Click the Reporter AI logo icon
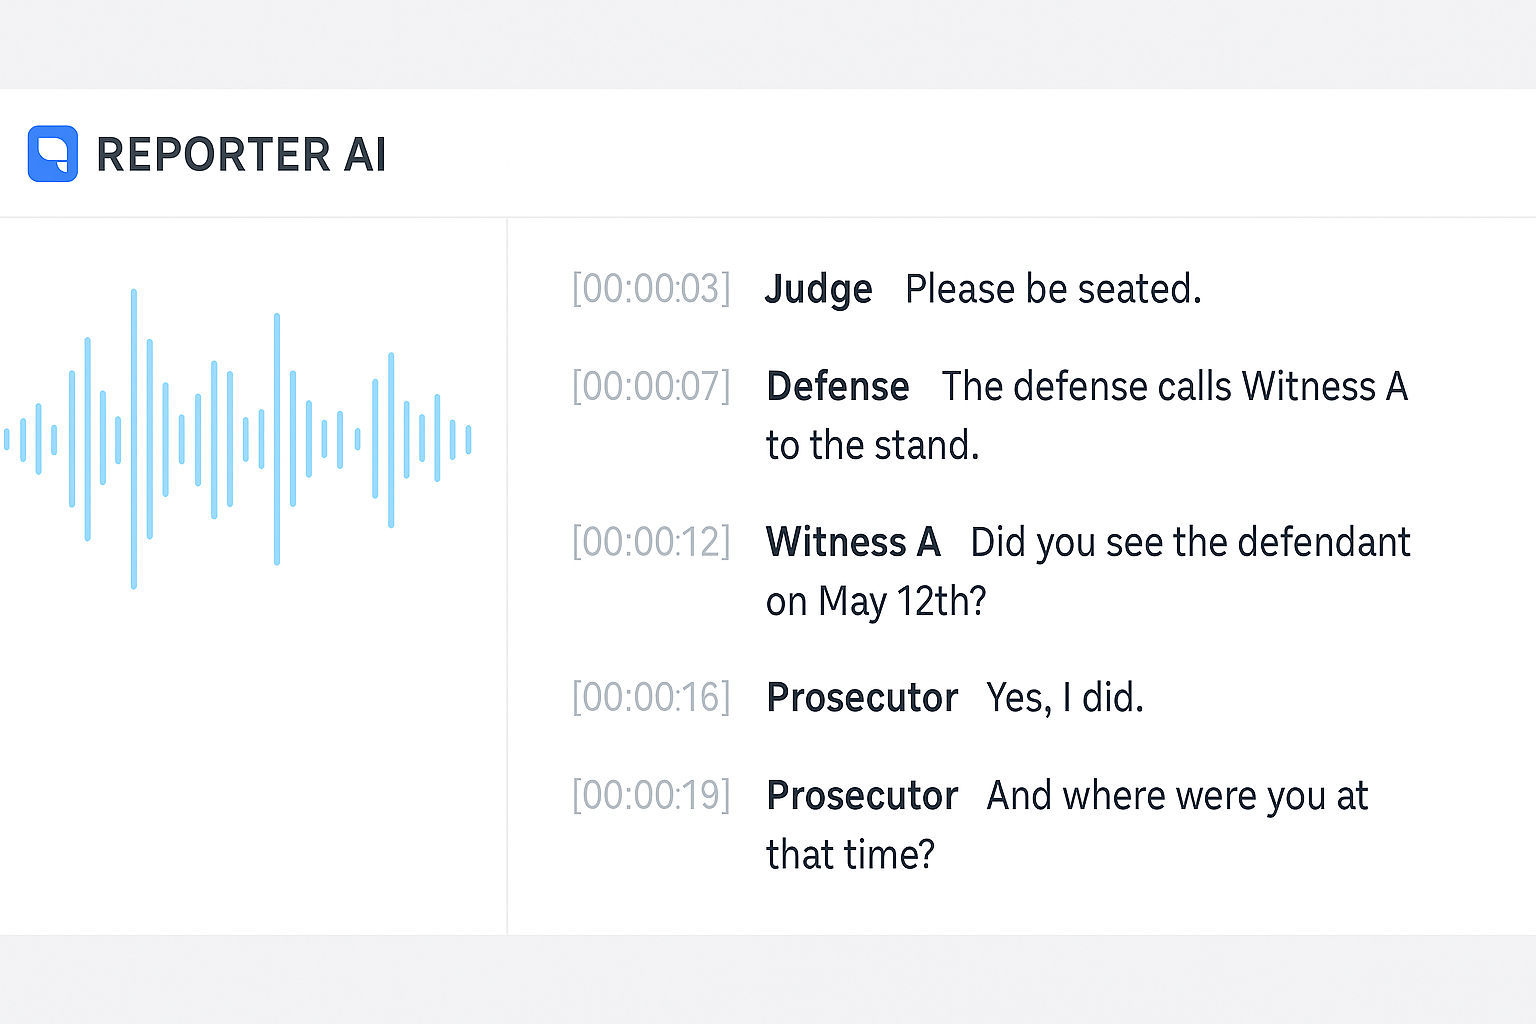This screenshot has height=1024, width=1536. [53, 154]
